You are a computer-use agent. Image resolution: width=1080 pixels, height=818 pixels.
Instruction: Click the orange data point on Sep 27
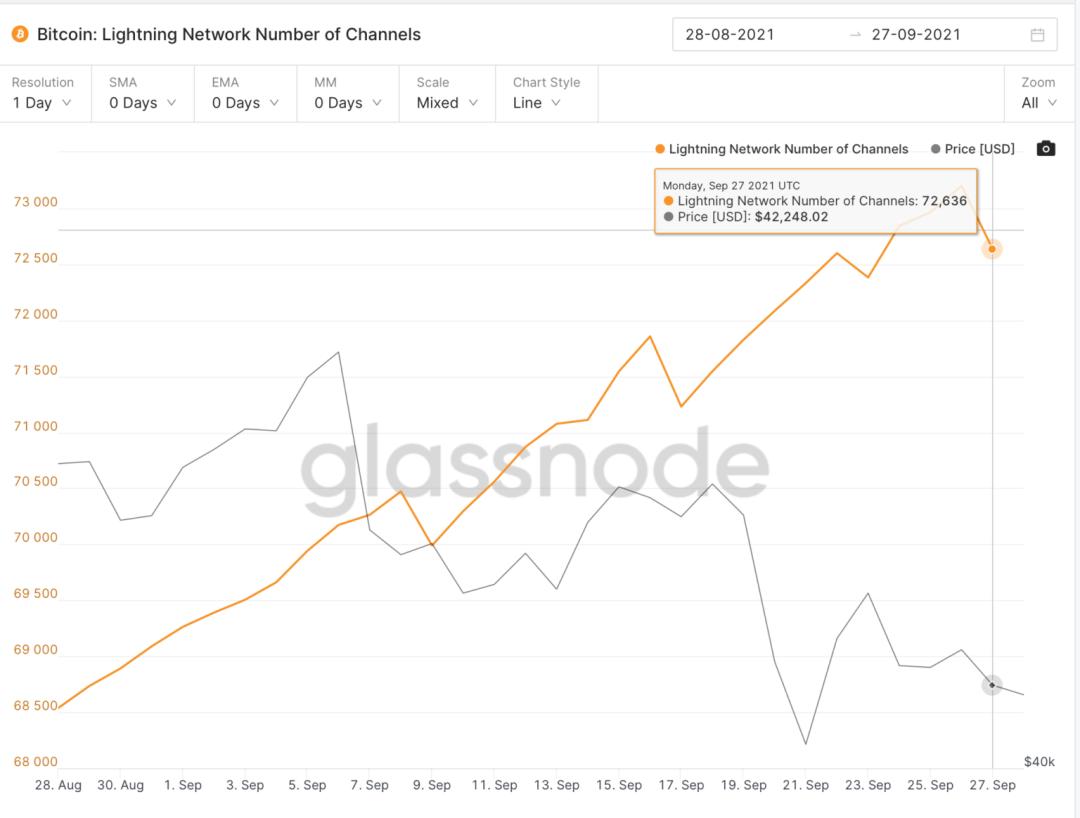tap(992, 249)
